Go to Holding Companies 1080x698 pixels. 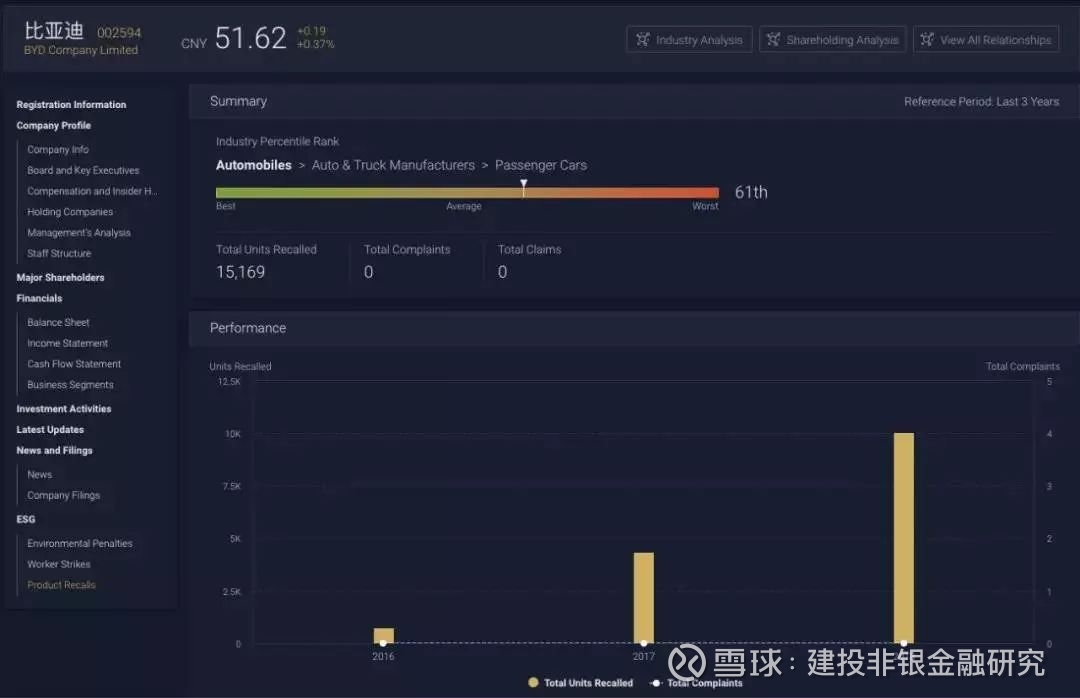click(x=70, y=212)
